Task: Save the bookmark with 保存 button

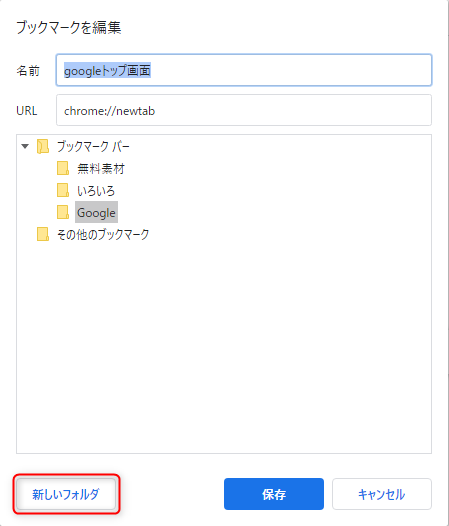Action: pyautogui.click(x=274, y=494)
